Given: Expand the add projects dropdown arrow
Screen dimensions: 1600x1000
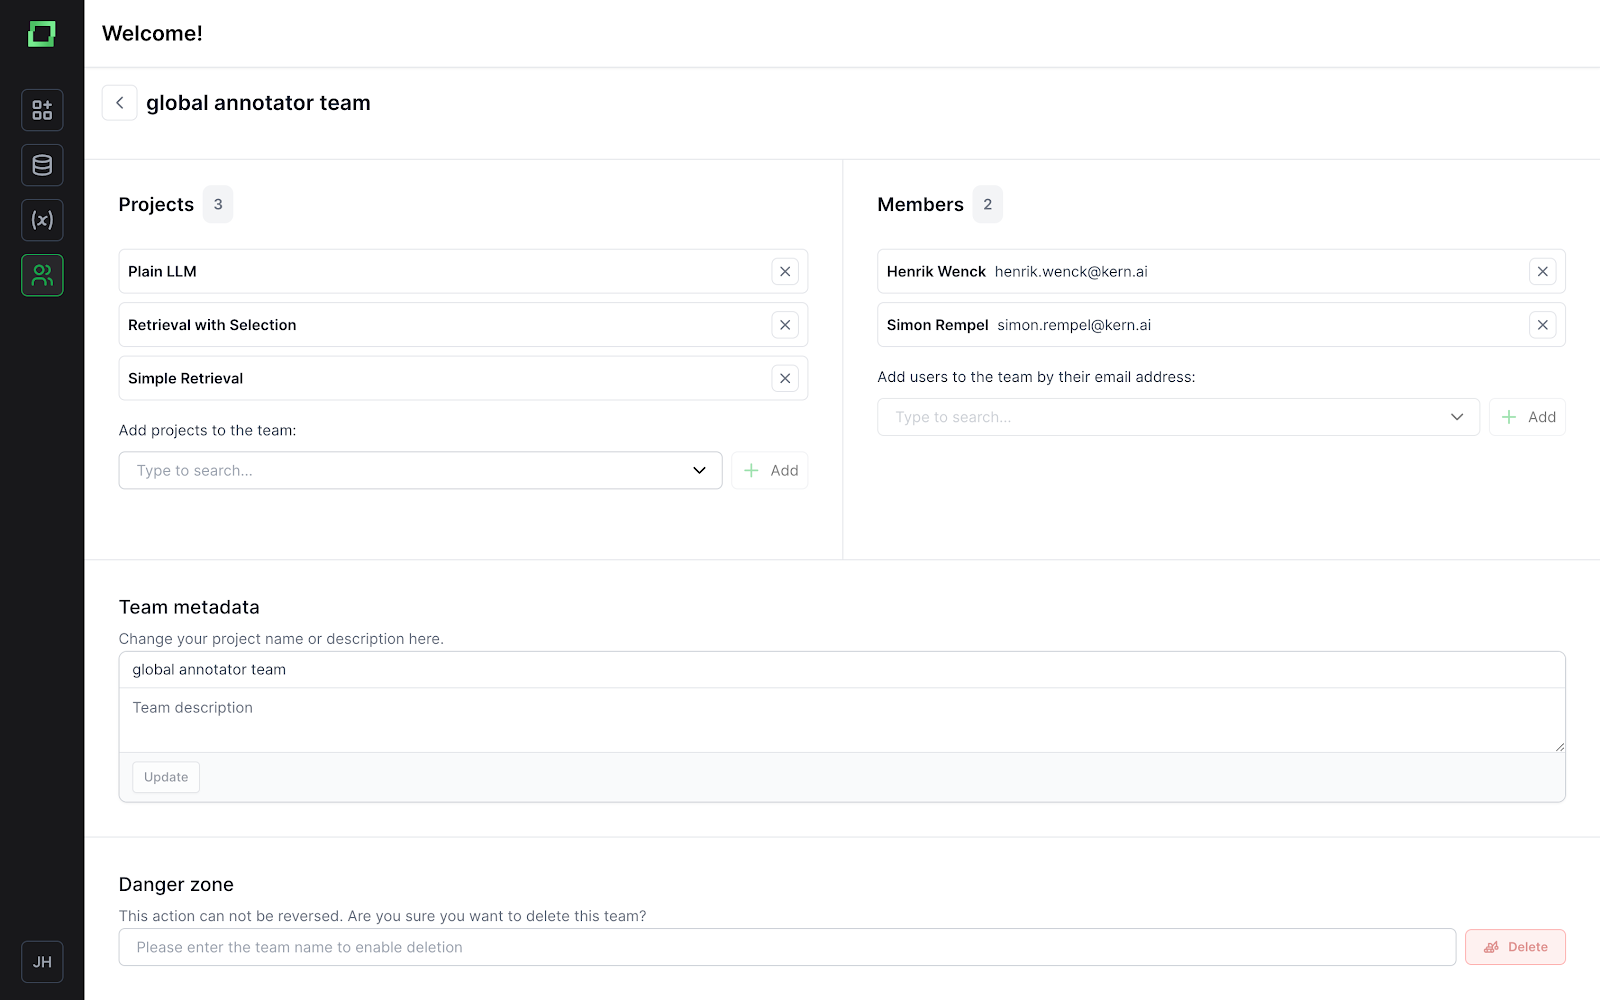Looking at the screenshot, I should pos(700,470).
